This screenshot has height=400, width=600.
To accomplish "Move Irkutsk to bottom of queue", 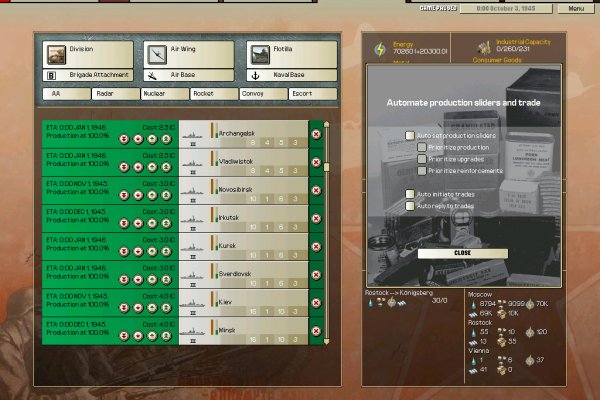I will click(x=124, y=223).
